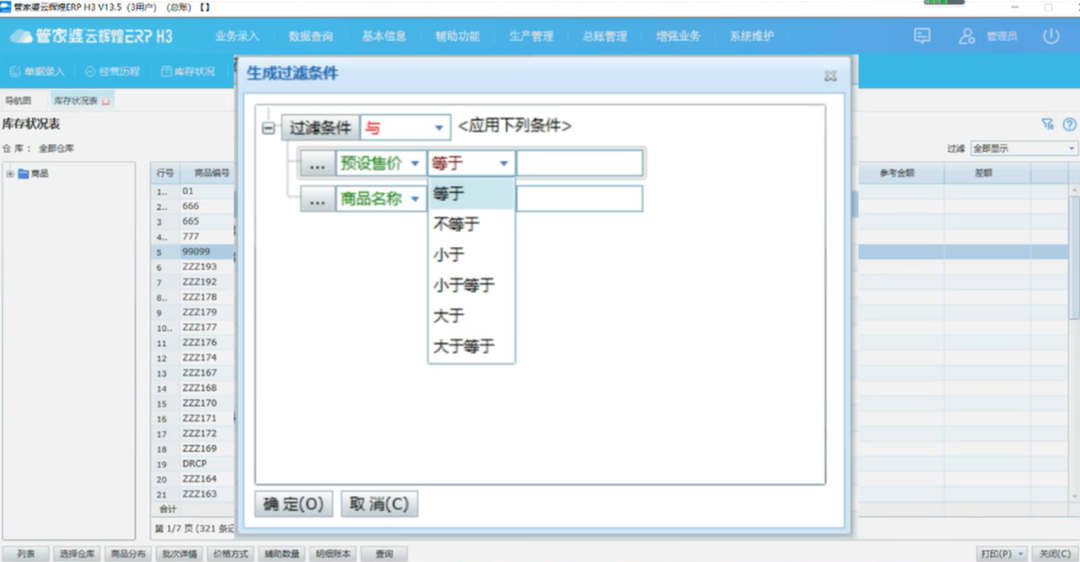Collapse the 过滤条件 tree node
1080x562 pixels.
pos(269,128)
